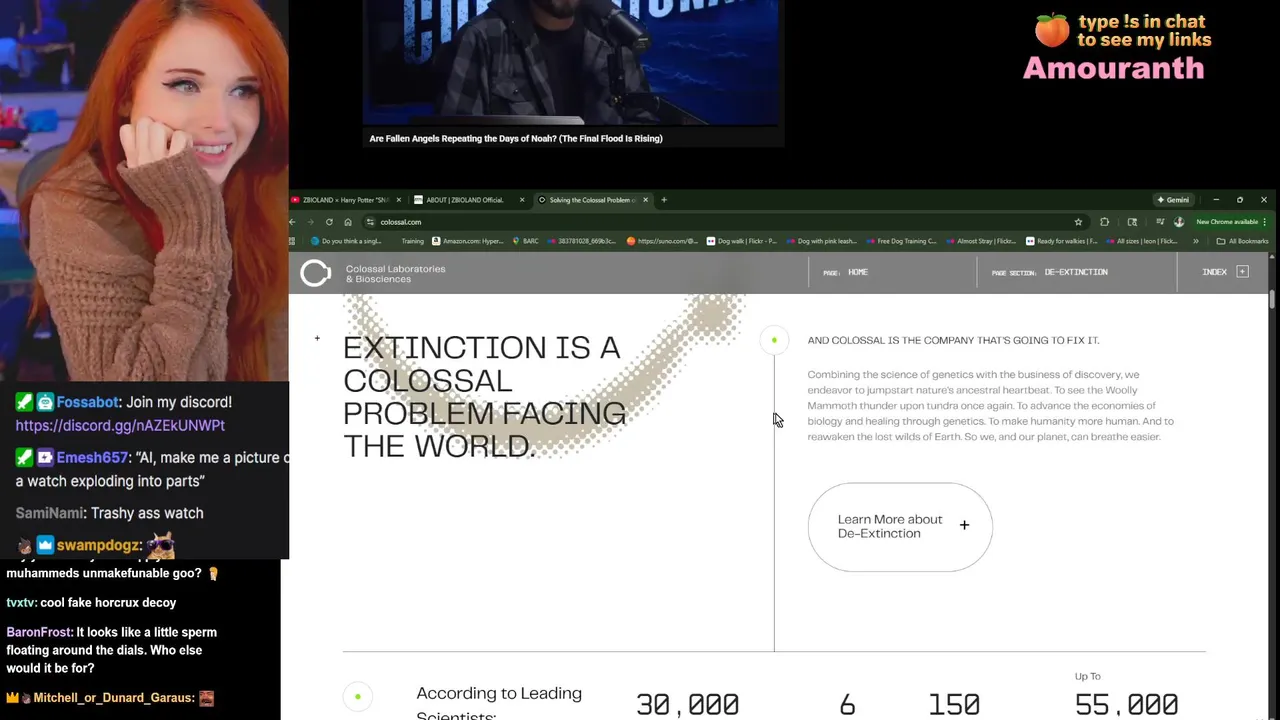Open the Dog with pink leash bookmark
Viewport: 1280px width, 720px height.
821,241
